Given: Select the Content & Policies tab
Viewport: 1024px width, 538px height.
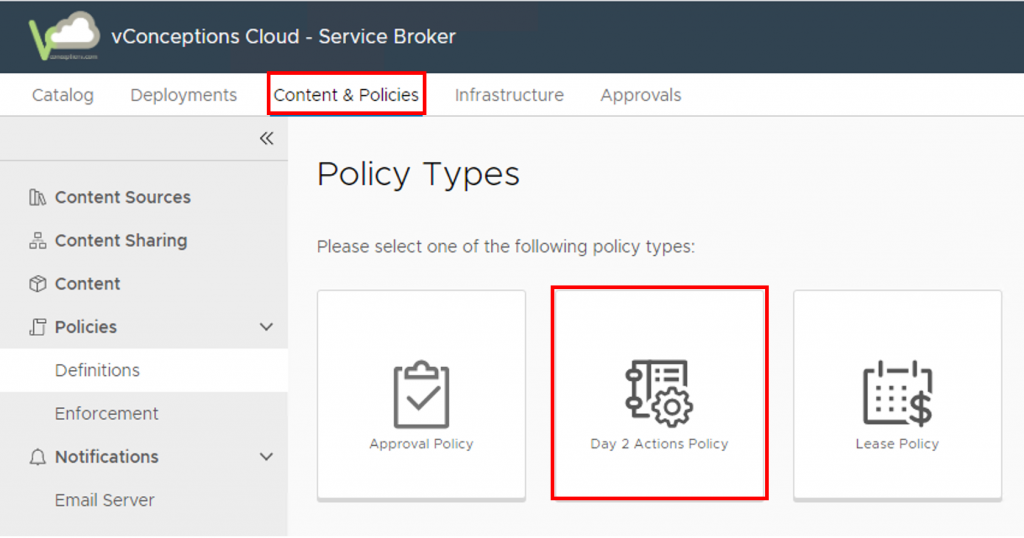Looking at the screenshot, I should pos(346,95).
